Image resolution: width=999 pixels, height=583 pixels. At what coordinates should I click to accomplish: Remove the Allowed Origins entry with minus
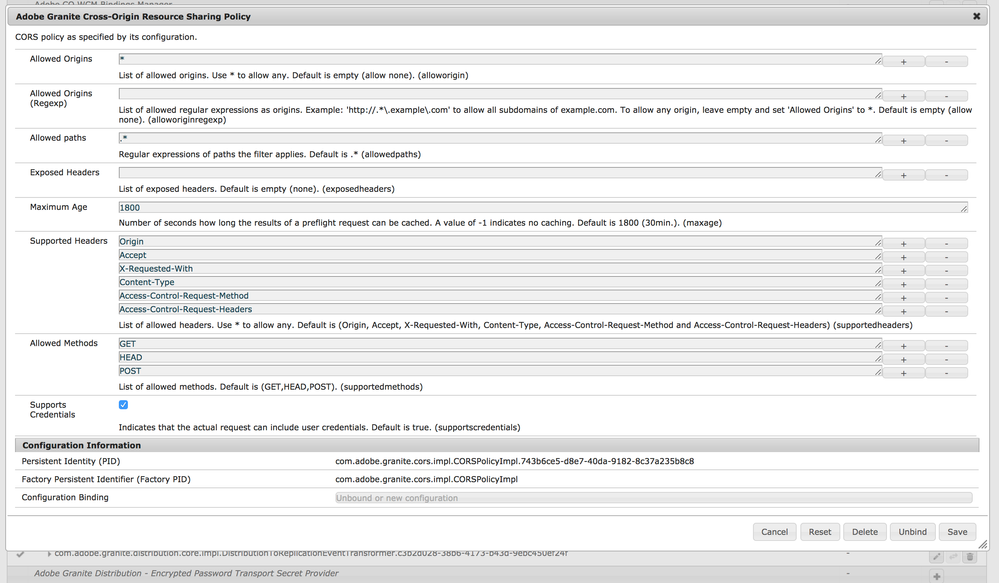[x=946, y=62]
